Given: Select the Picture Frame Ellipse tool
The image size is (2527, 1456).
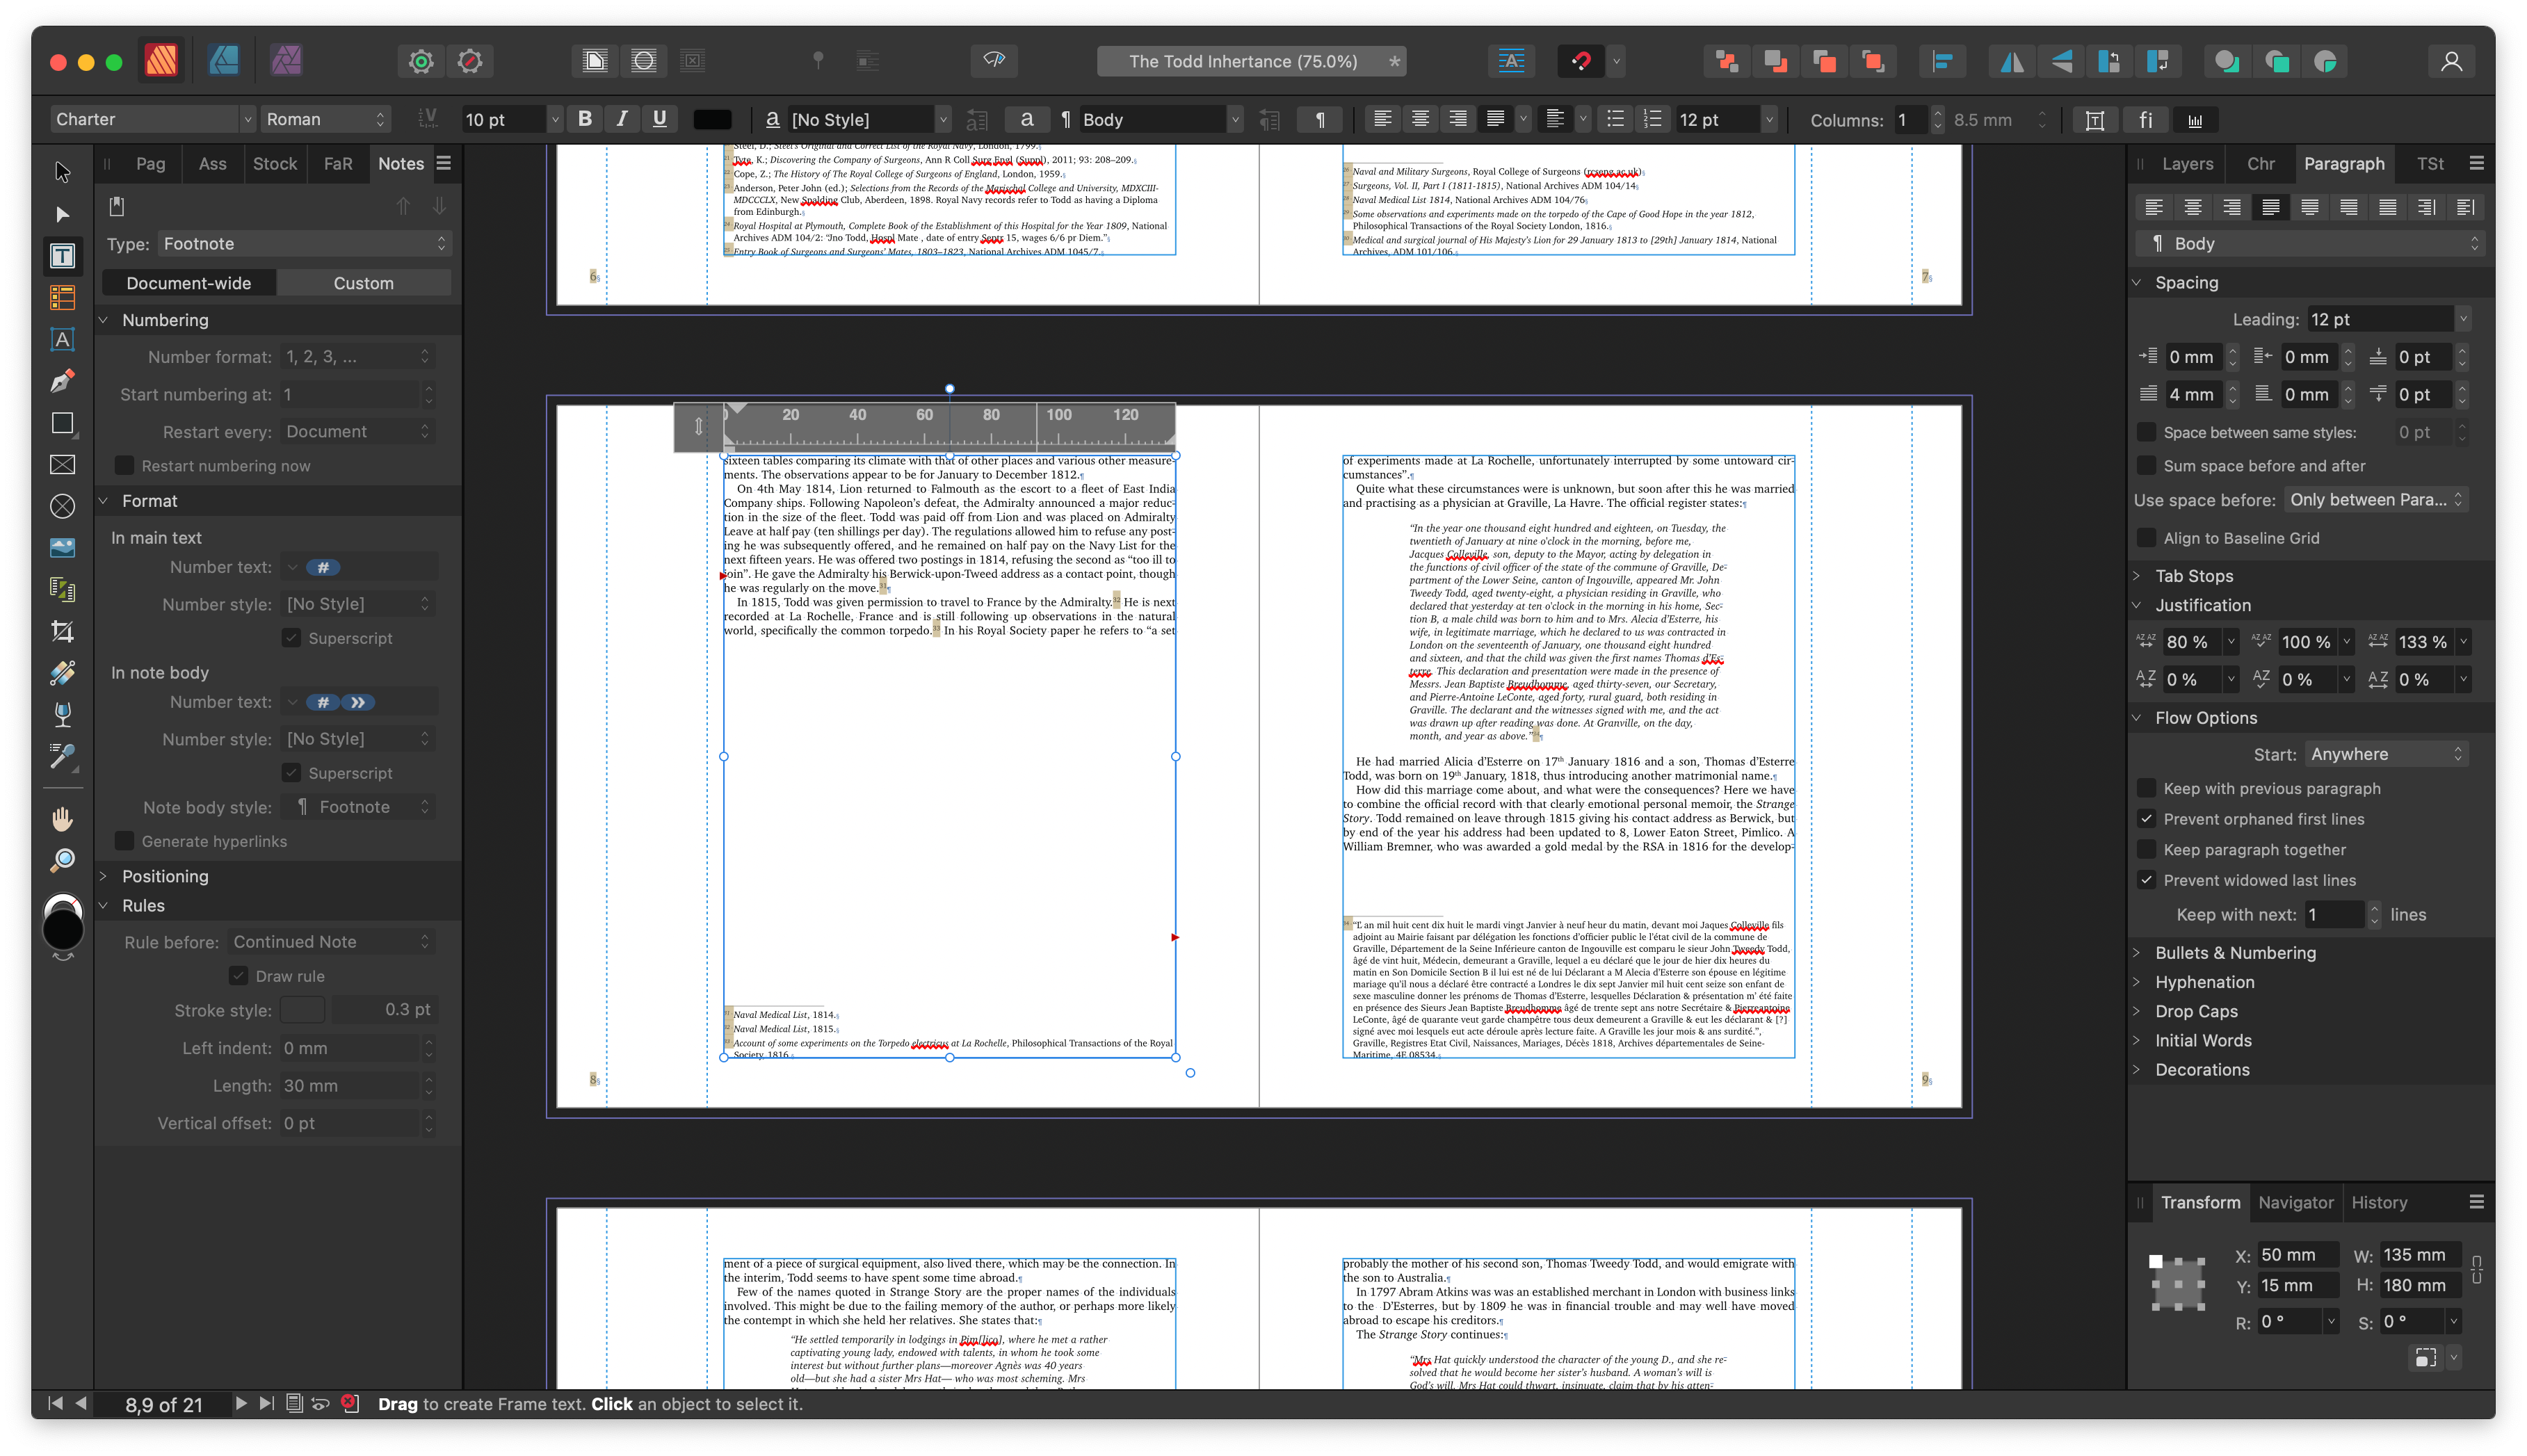Looking at the screenshot, I should 62,506.
